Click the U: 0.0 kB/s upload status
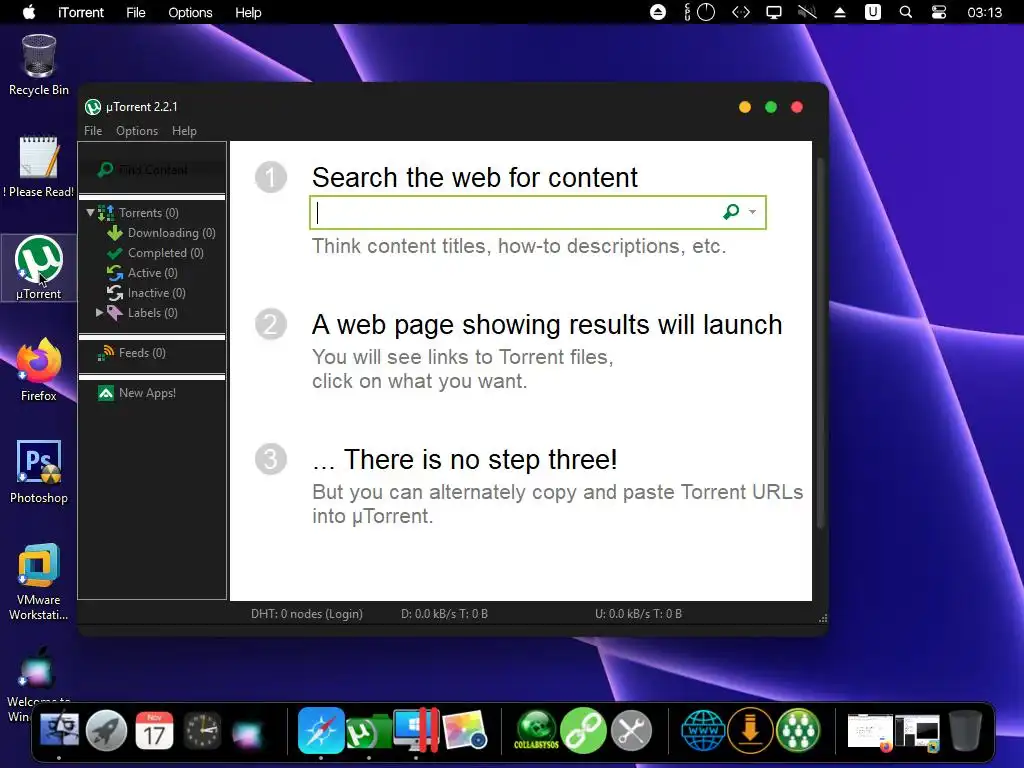The height and width of the screenshot is (768, 1024). click(638, 614)
